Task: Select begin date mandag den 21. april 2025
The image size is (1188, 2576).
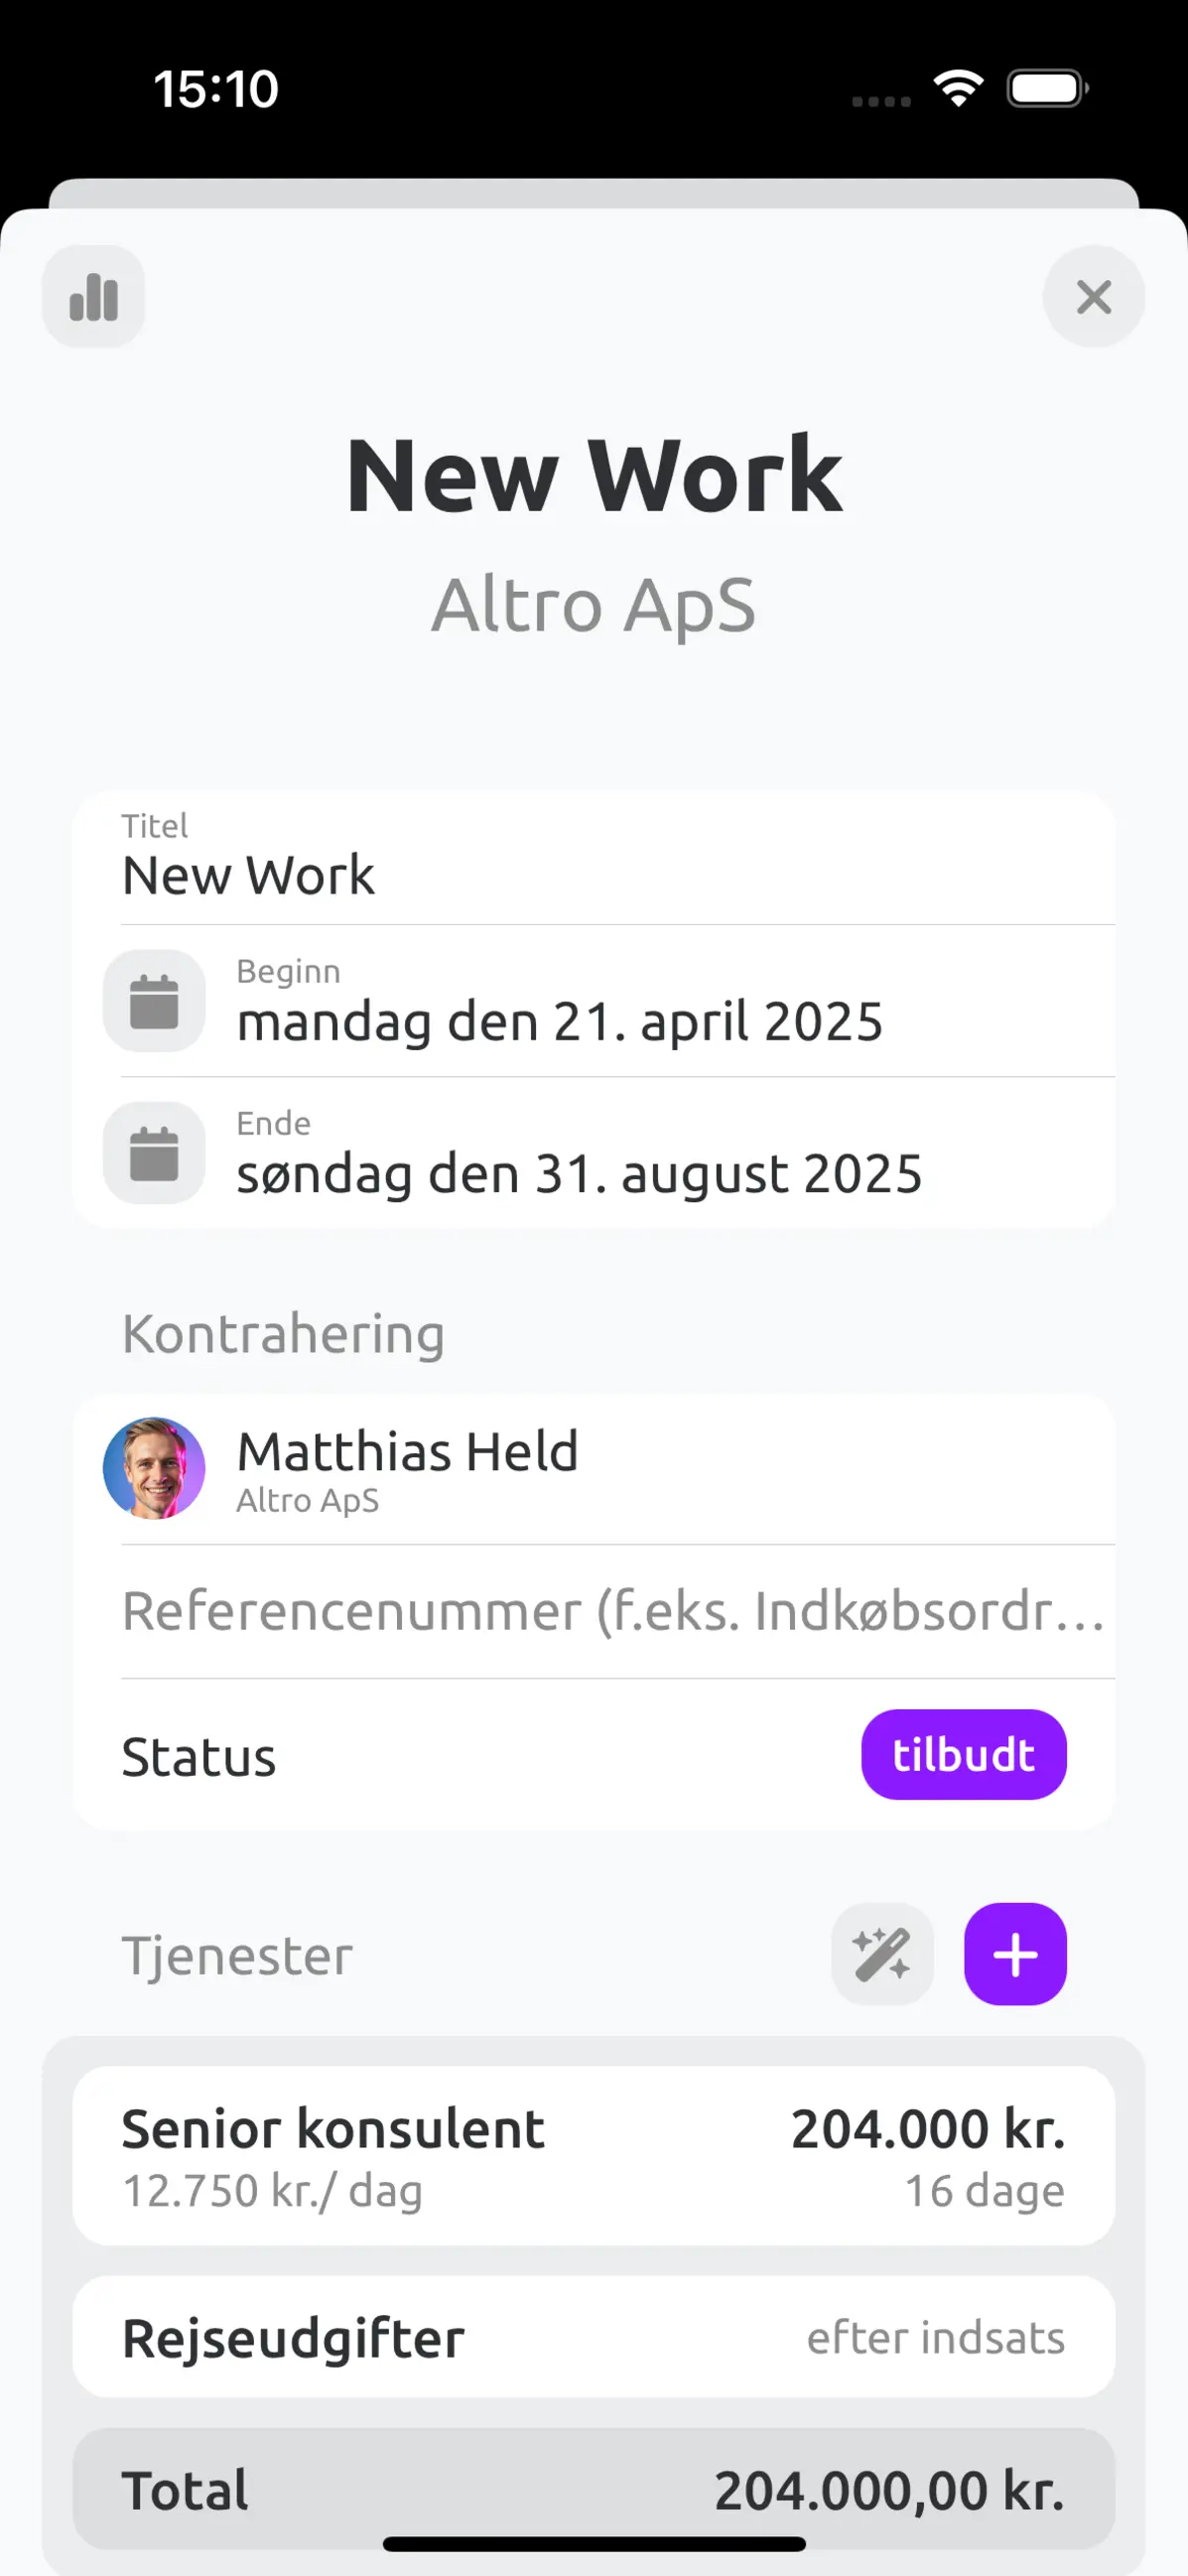Action: click(x=560, y=1022)
